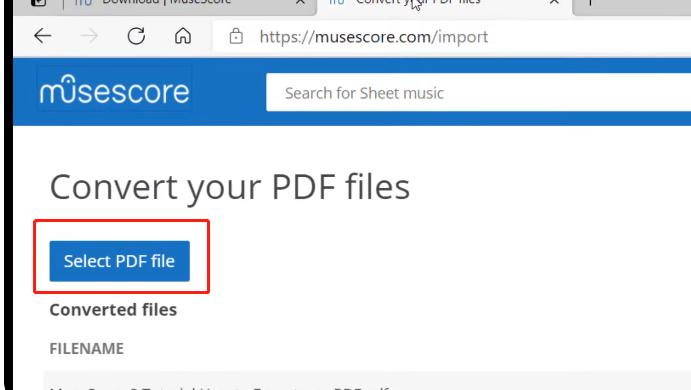Click the Converted files heading
Viewport: 691px width, 390px height.
coord(113,310)
